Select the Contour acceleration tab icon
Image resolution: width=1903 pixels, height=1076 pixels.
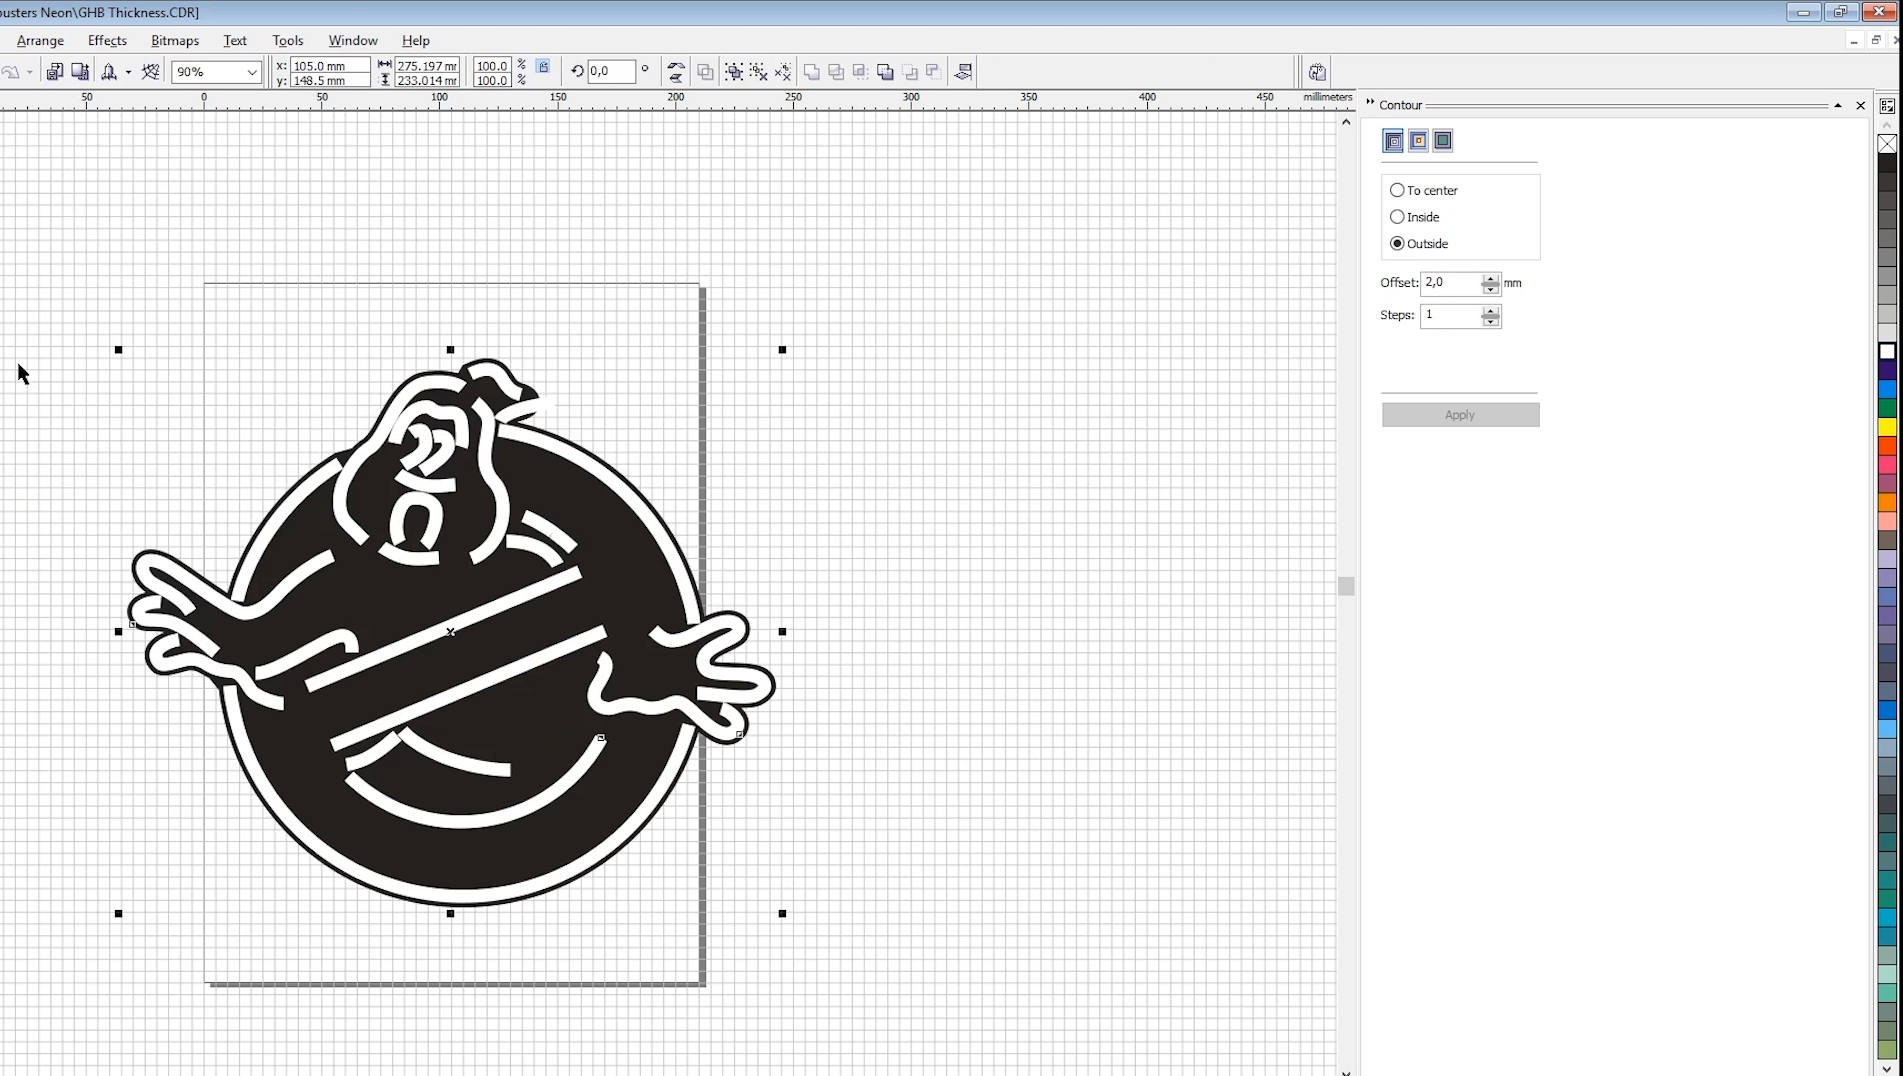coord(1443,141)
